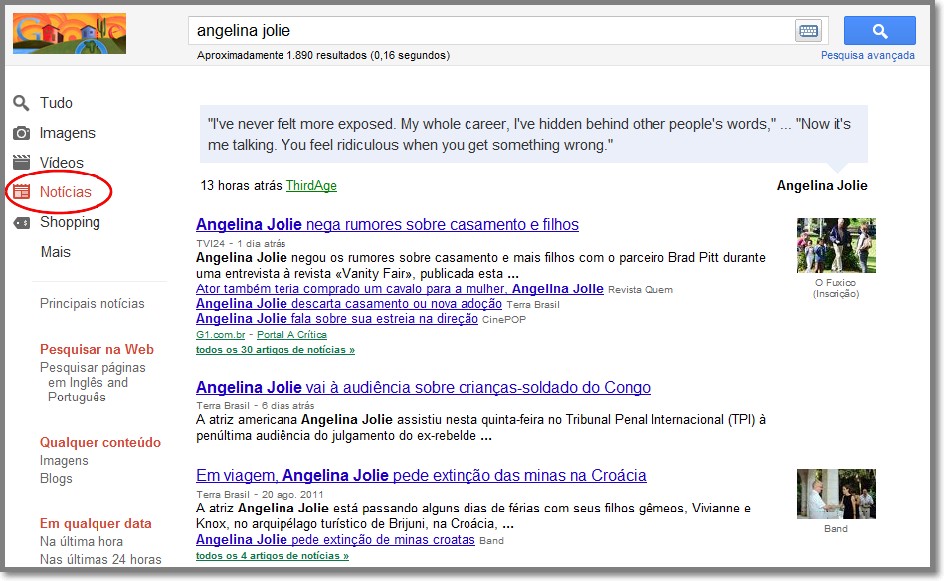Open 'pede extinção de minas croatas' Band link
Screen dimensions: 944x581
335,540
